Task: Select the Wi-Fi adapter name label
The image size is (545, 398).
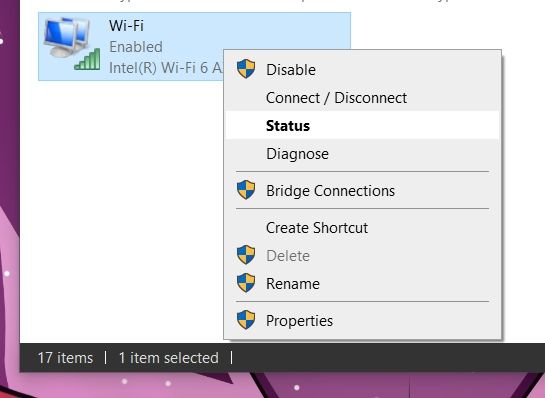Action: click(126, 26)
